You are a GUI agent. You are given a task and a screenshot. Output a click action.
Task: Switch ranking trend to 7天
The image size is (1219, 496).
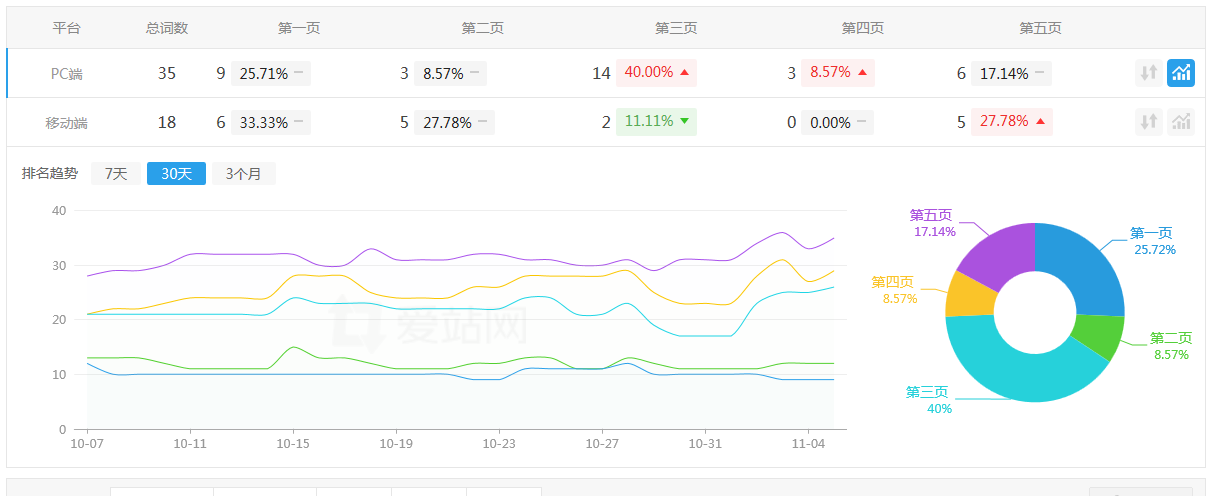point(116,174)
